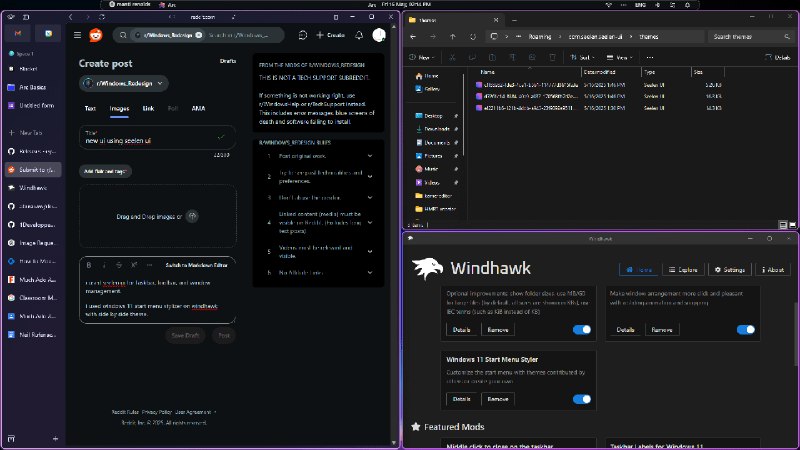The width and height of the screenshot is (800, 450).
Task: Click the image upload arrow icon
Action: coord(192,216)
